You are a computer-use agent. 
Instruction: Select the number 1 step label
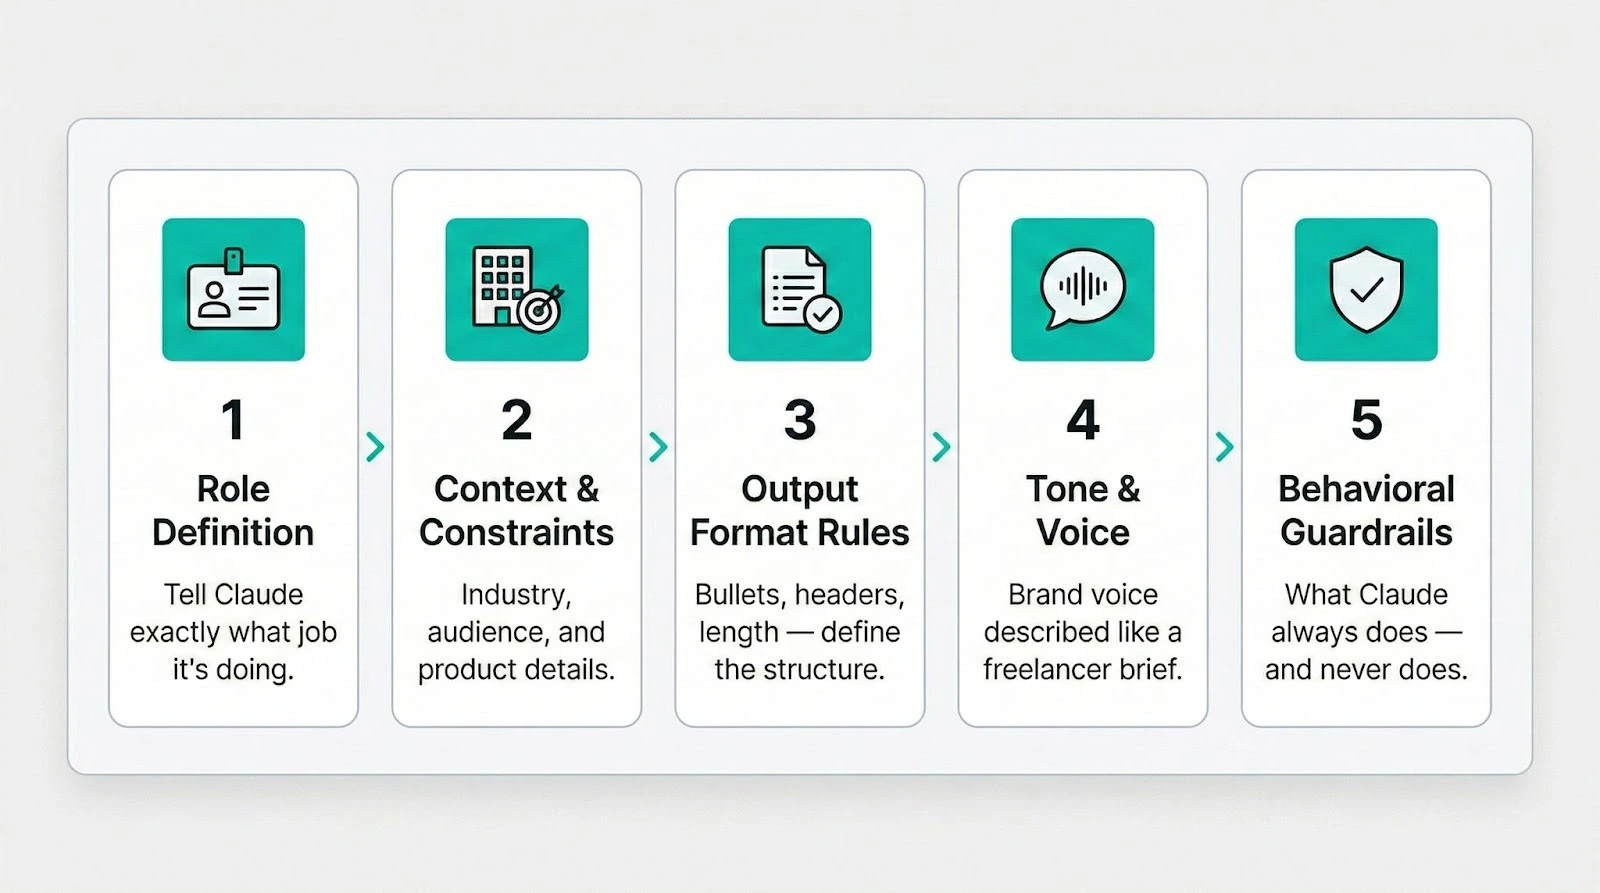pos(233,420)
